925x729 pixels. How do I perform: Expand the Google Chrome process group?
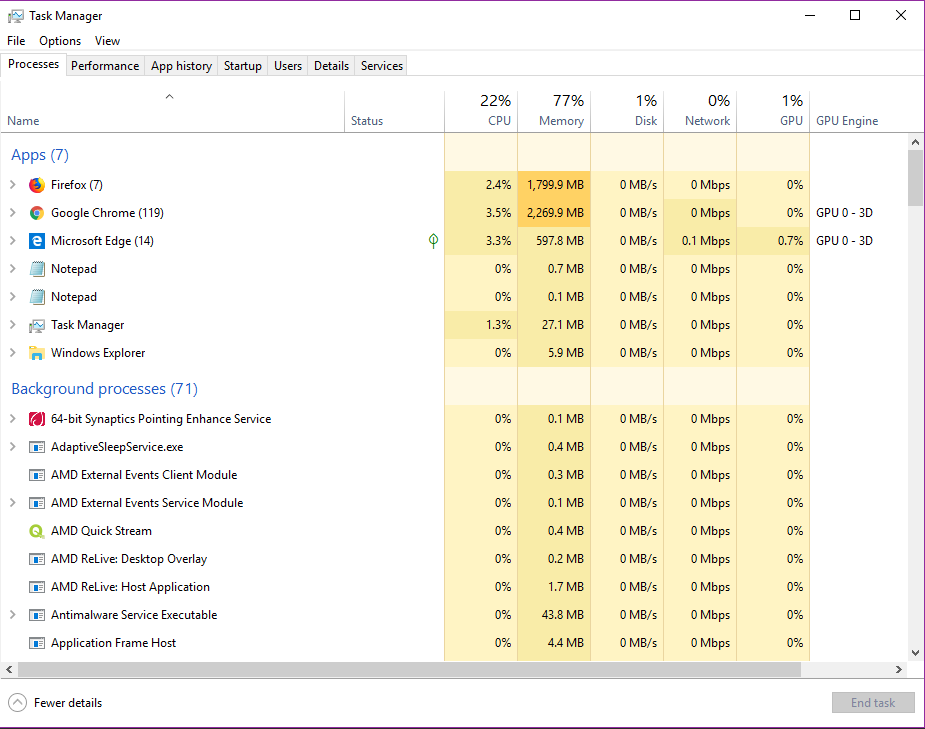pos(13,213)
